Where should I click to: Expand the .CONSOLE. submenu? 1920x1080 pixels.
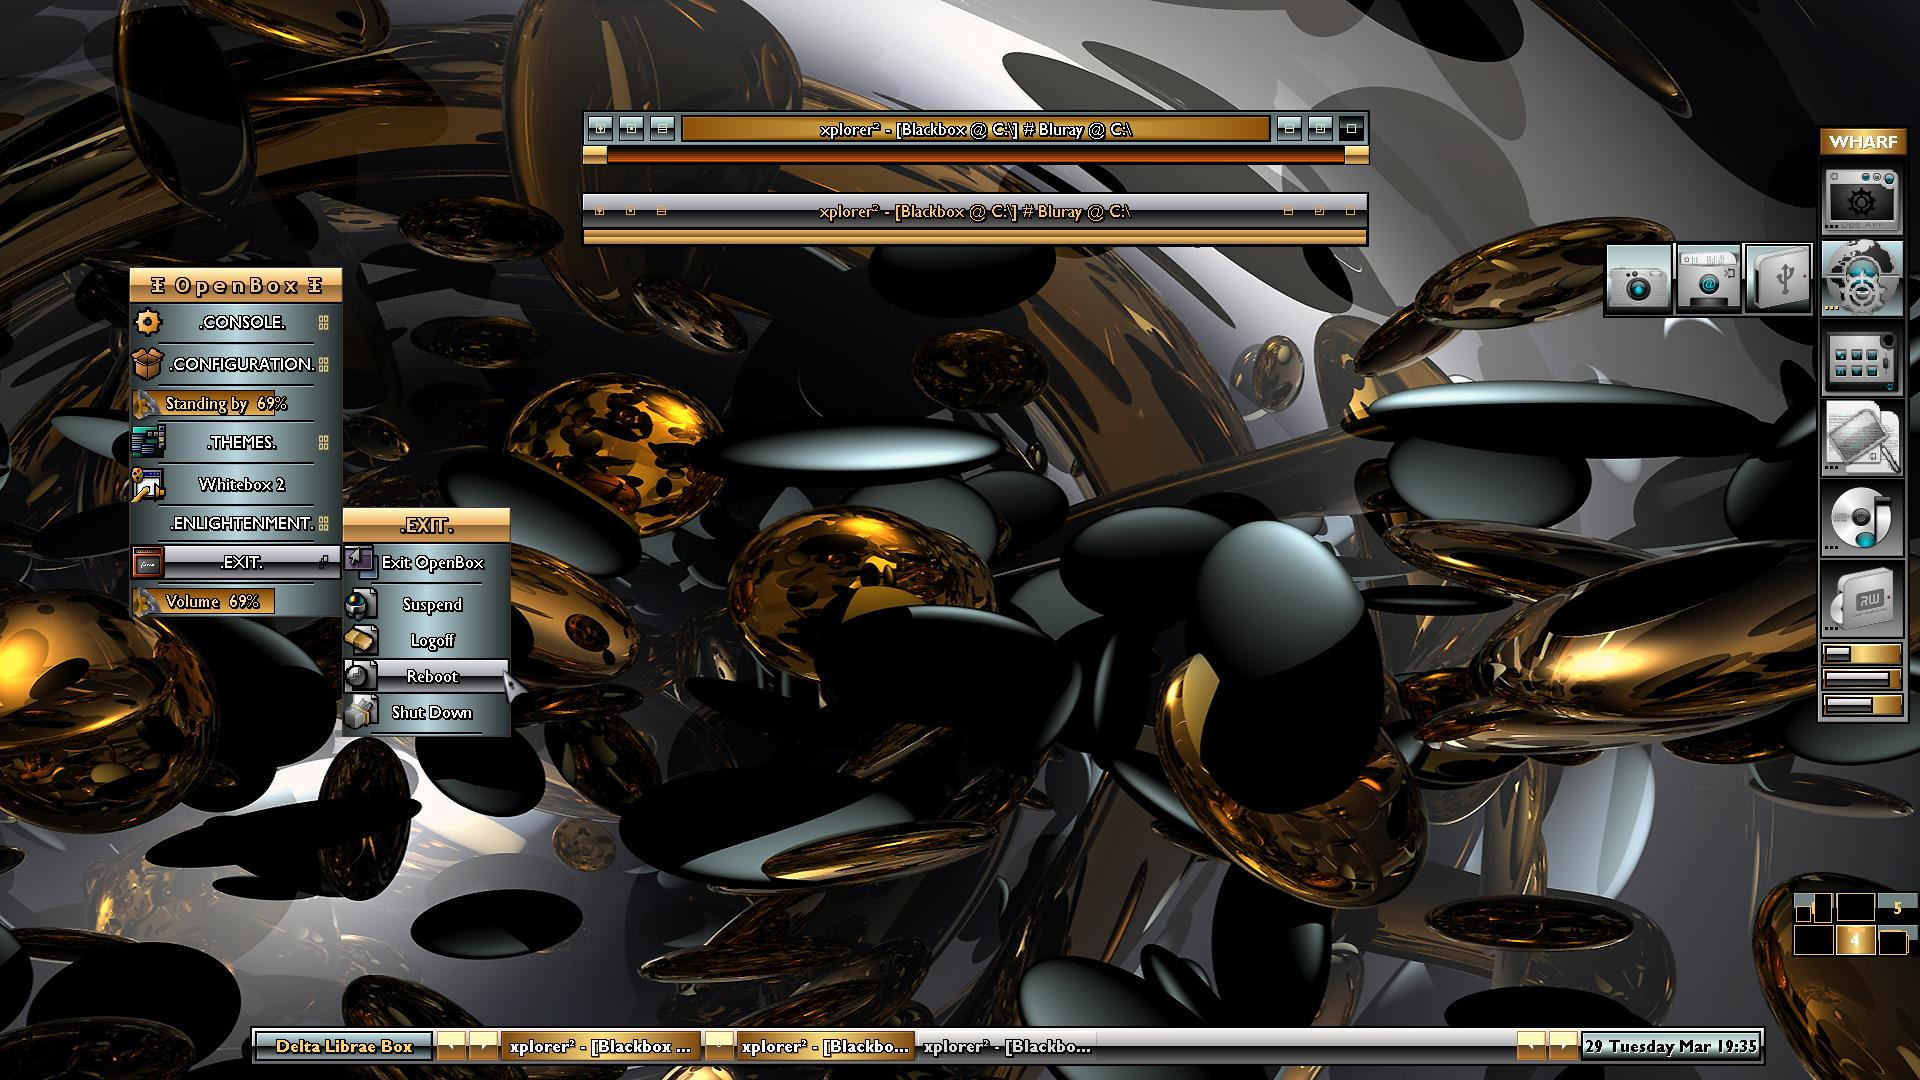point(241,322)
